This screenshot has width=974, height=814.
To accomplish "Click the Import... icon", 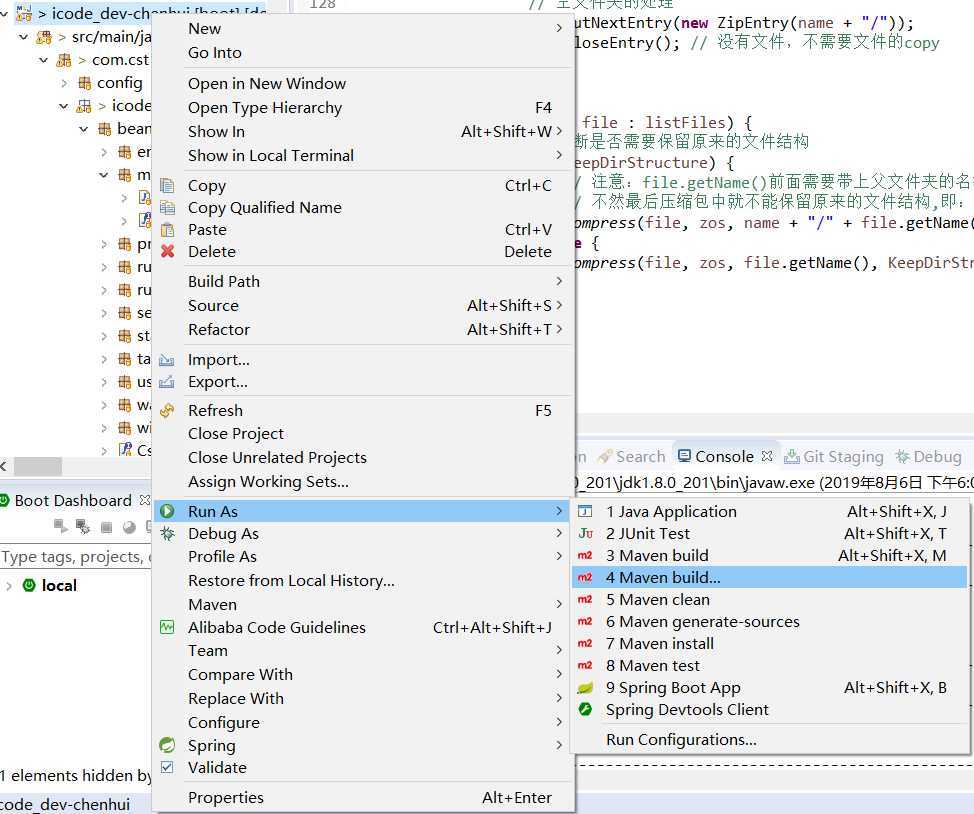I will pyautogui.click(x=166, y=360).
